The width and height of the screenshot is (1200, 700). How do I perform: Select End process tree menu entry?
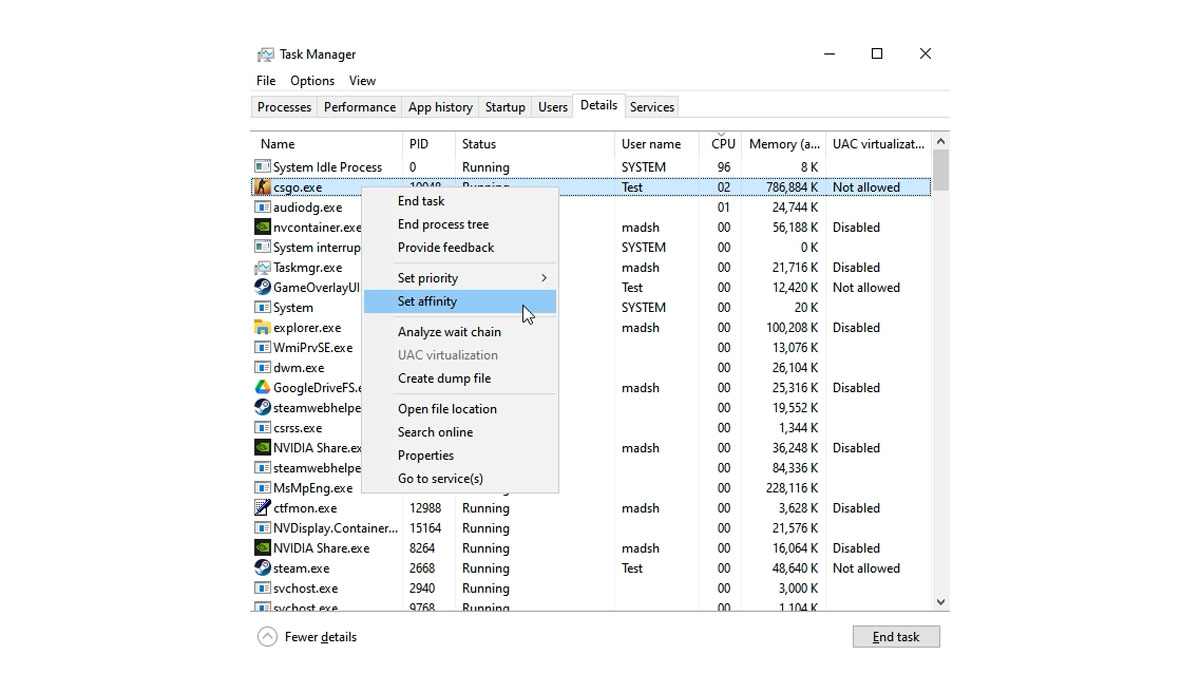pyautogui.click(x=443, y=224)
